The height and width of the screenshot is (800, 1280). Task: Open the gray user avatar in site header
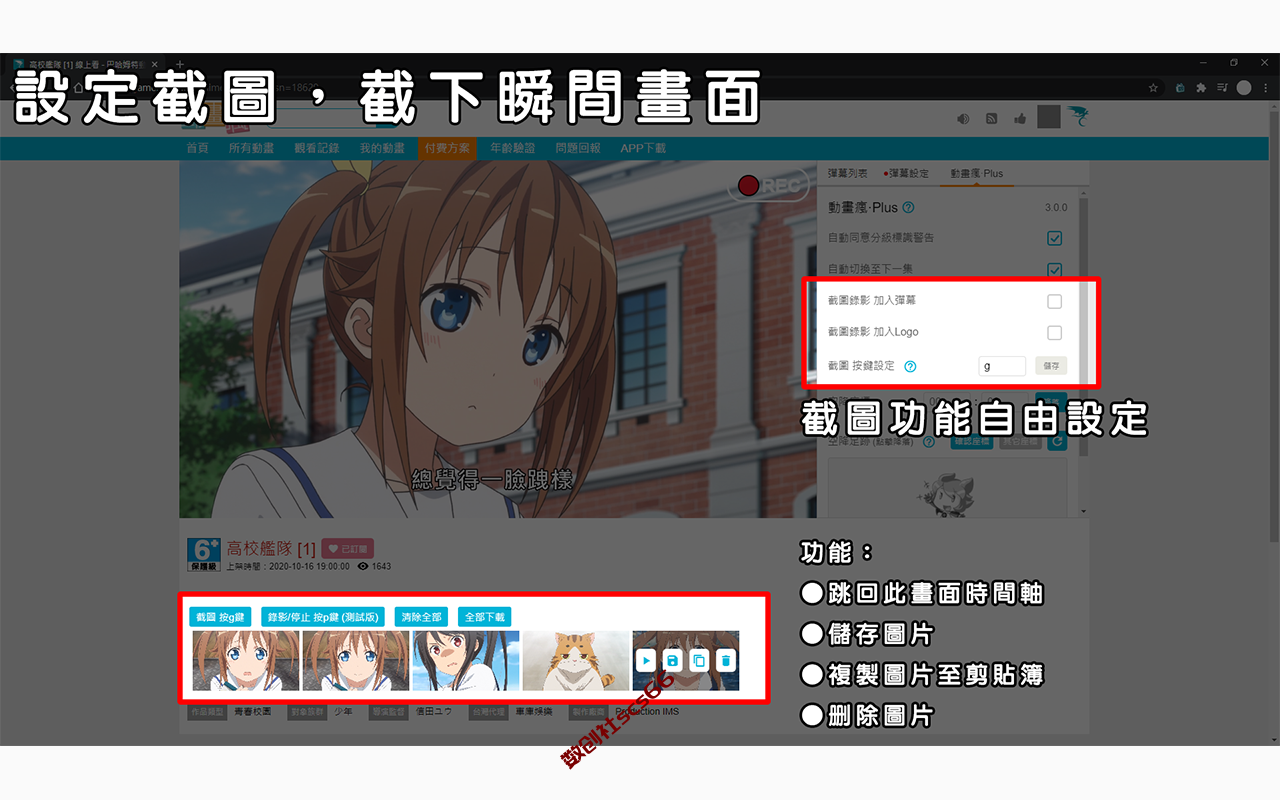tap(1048, 117)
